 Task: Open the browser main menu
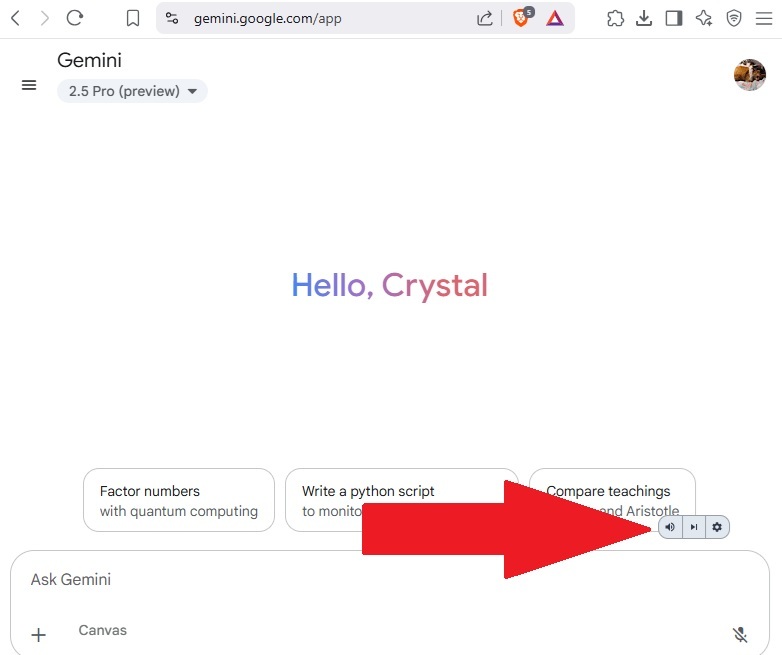pyautogui.click(x=764, y=18)
